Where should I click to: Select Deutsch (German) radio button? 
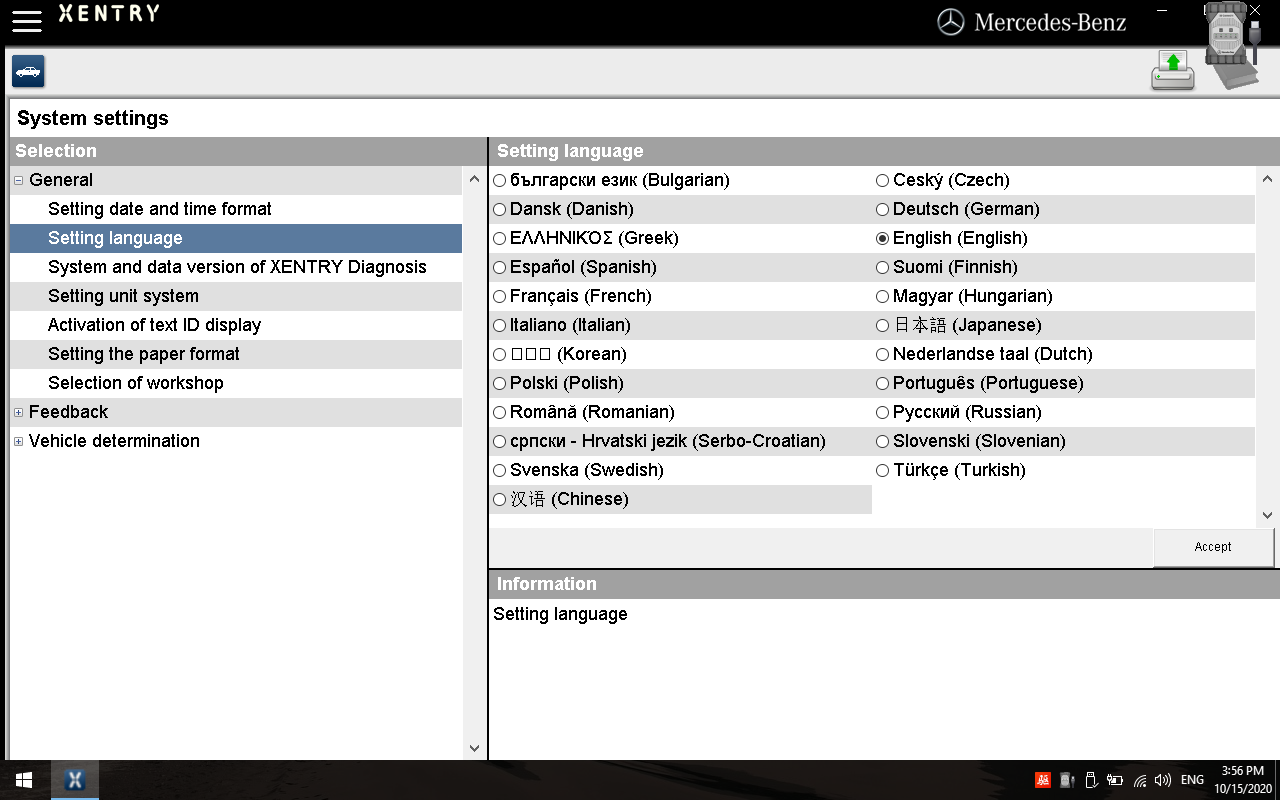pos(883,210)
